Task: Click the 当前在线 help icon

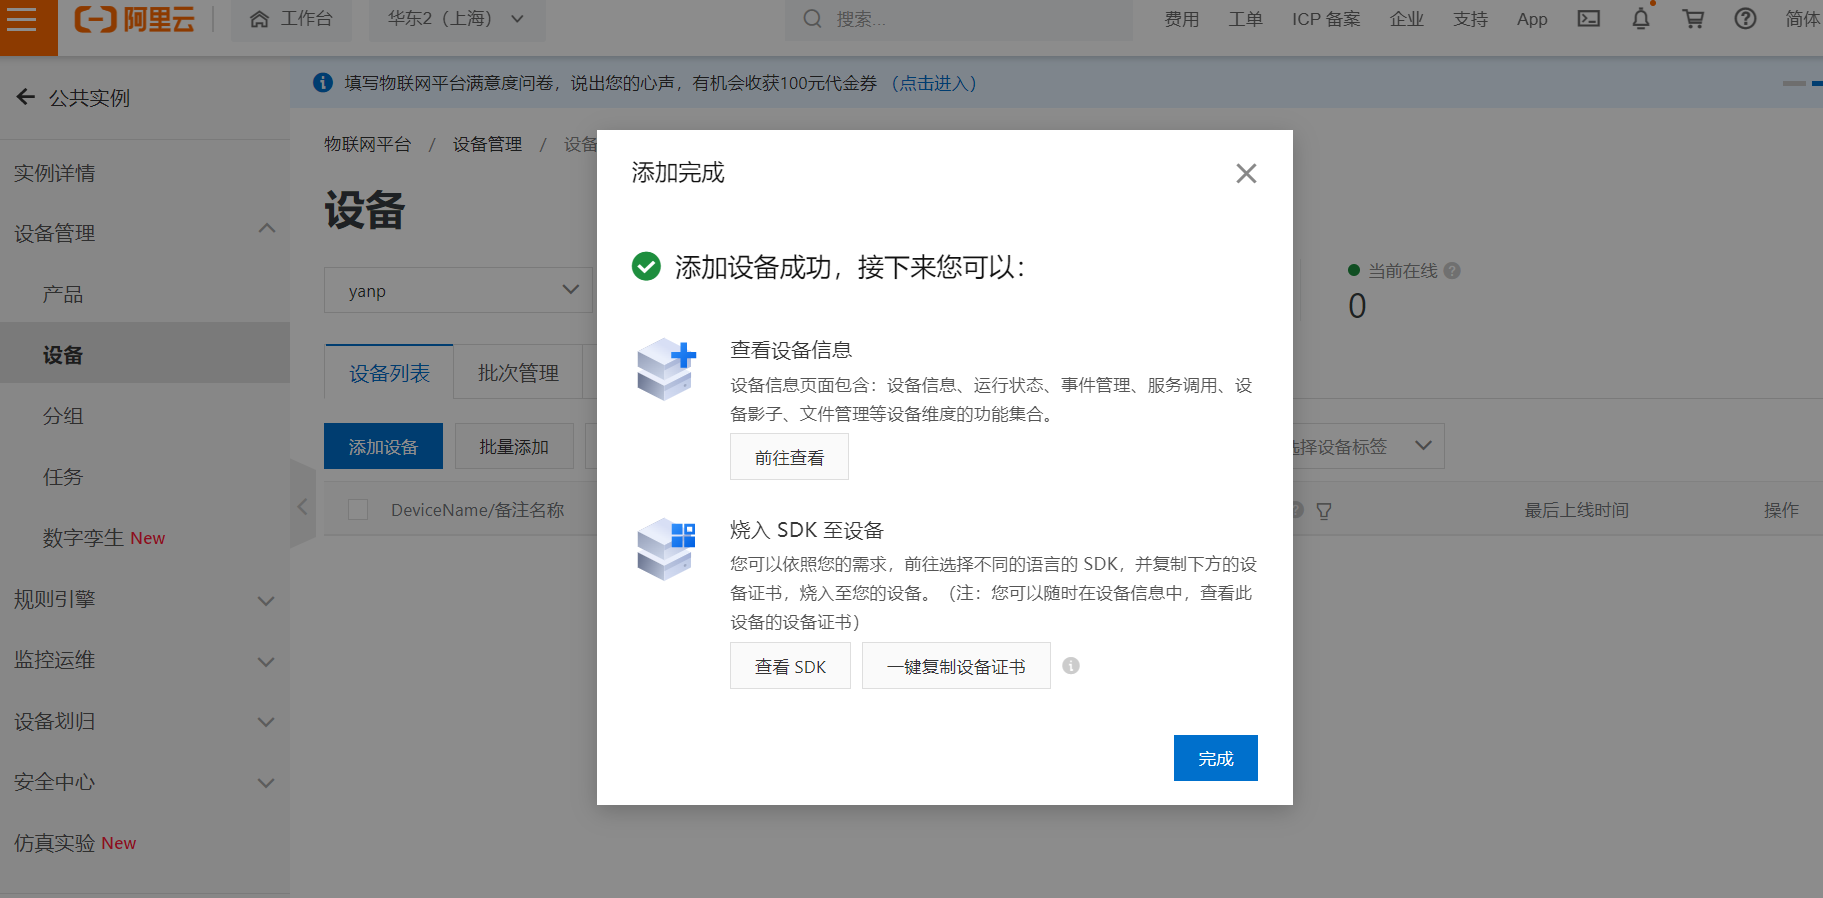Action: (1452, 270)
